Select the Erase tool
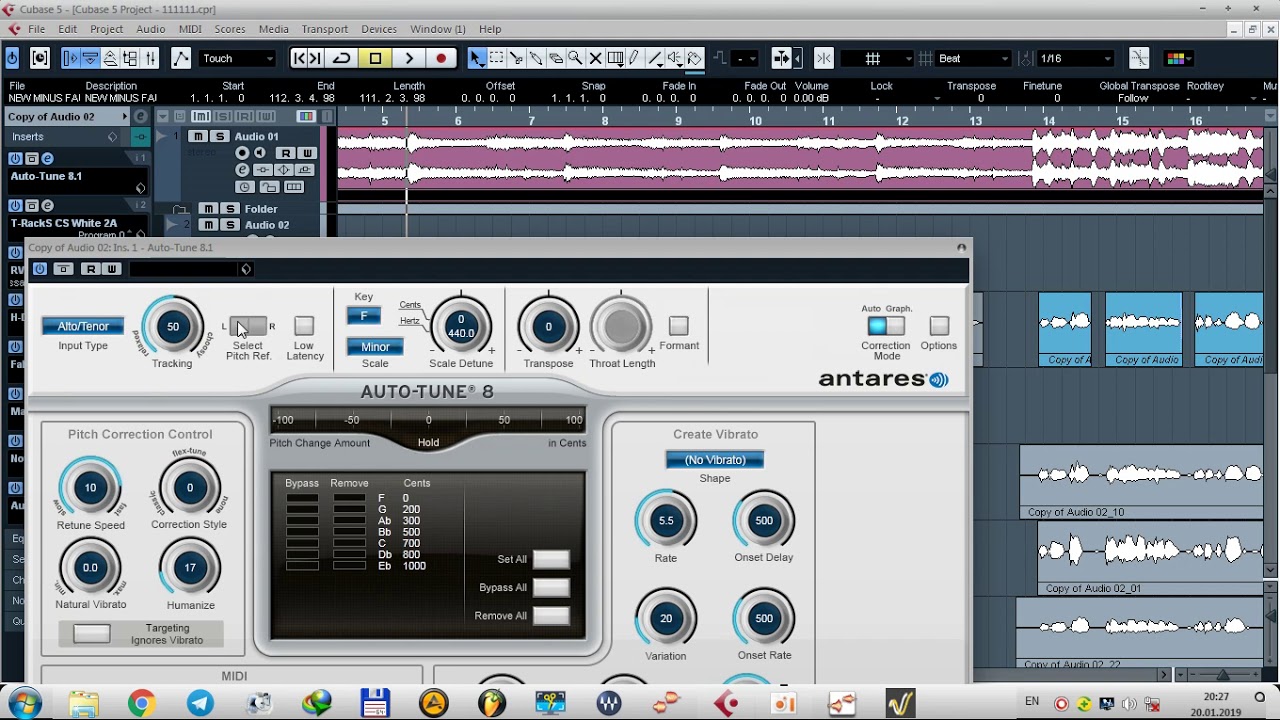This screenshot has height=720, width=1280. [x=556, y=58]
